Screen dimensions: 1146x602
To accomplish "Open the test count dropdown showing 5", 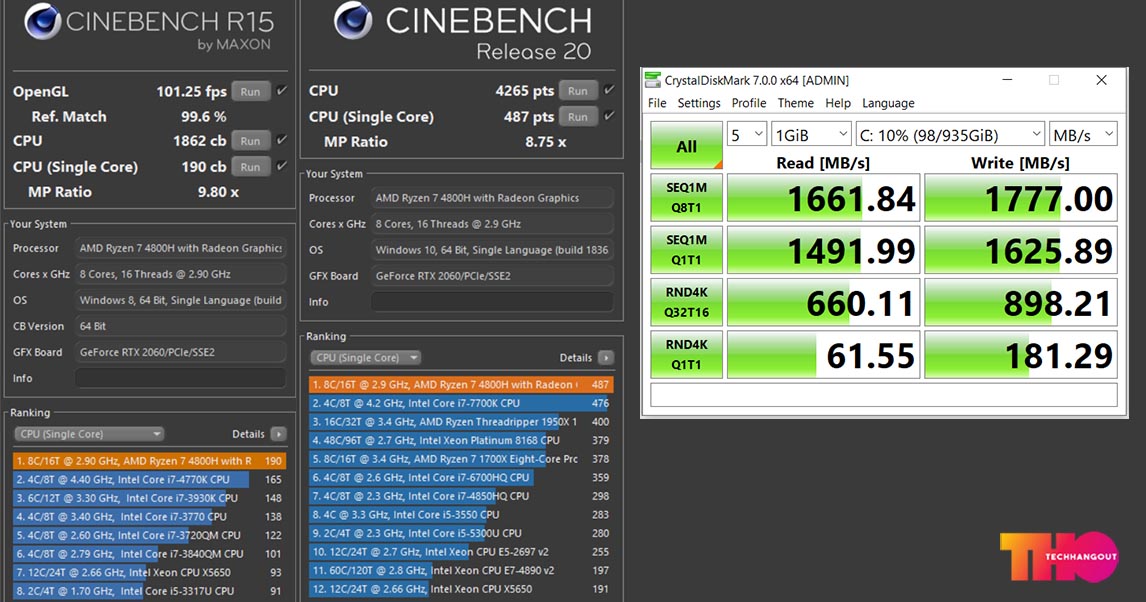I will click(x=746, y=134).
